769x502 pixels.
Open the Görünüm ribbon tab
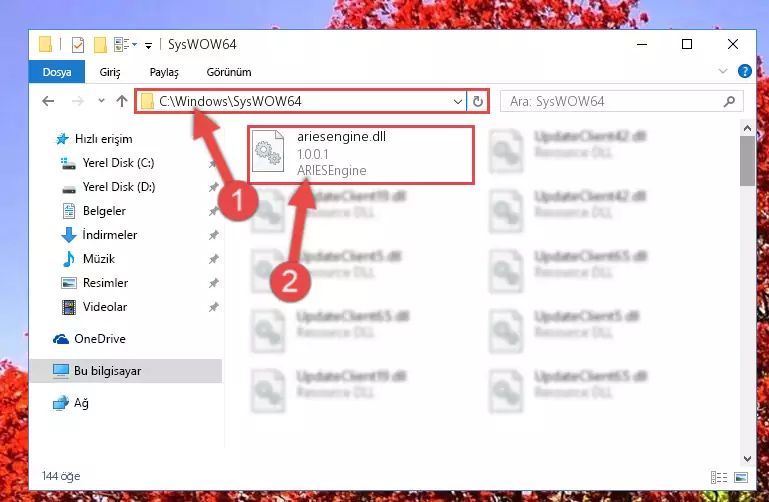[229, 72]
